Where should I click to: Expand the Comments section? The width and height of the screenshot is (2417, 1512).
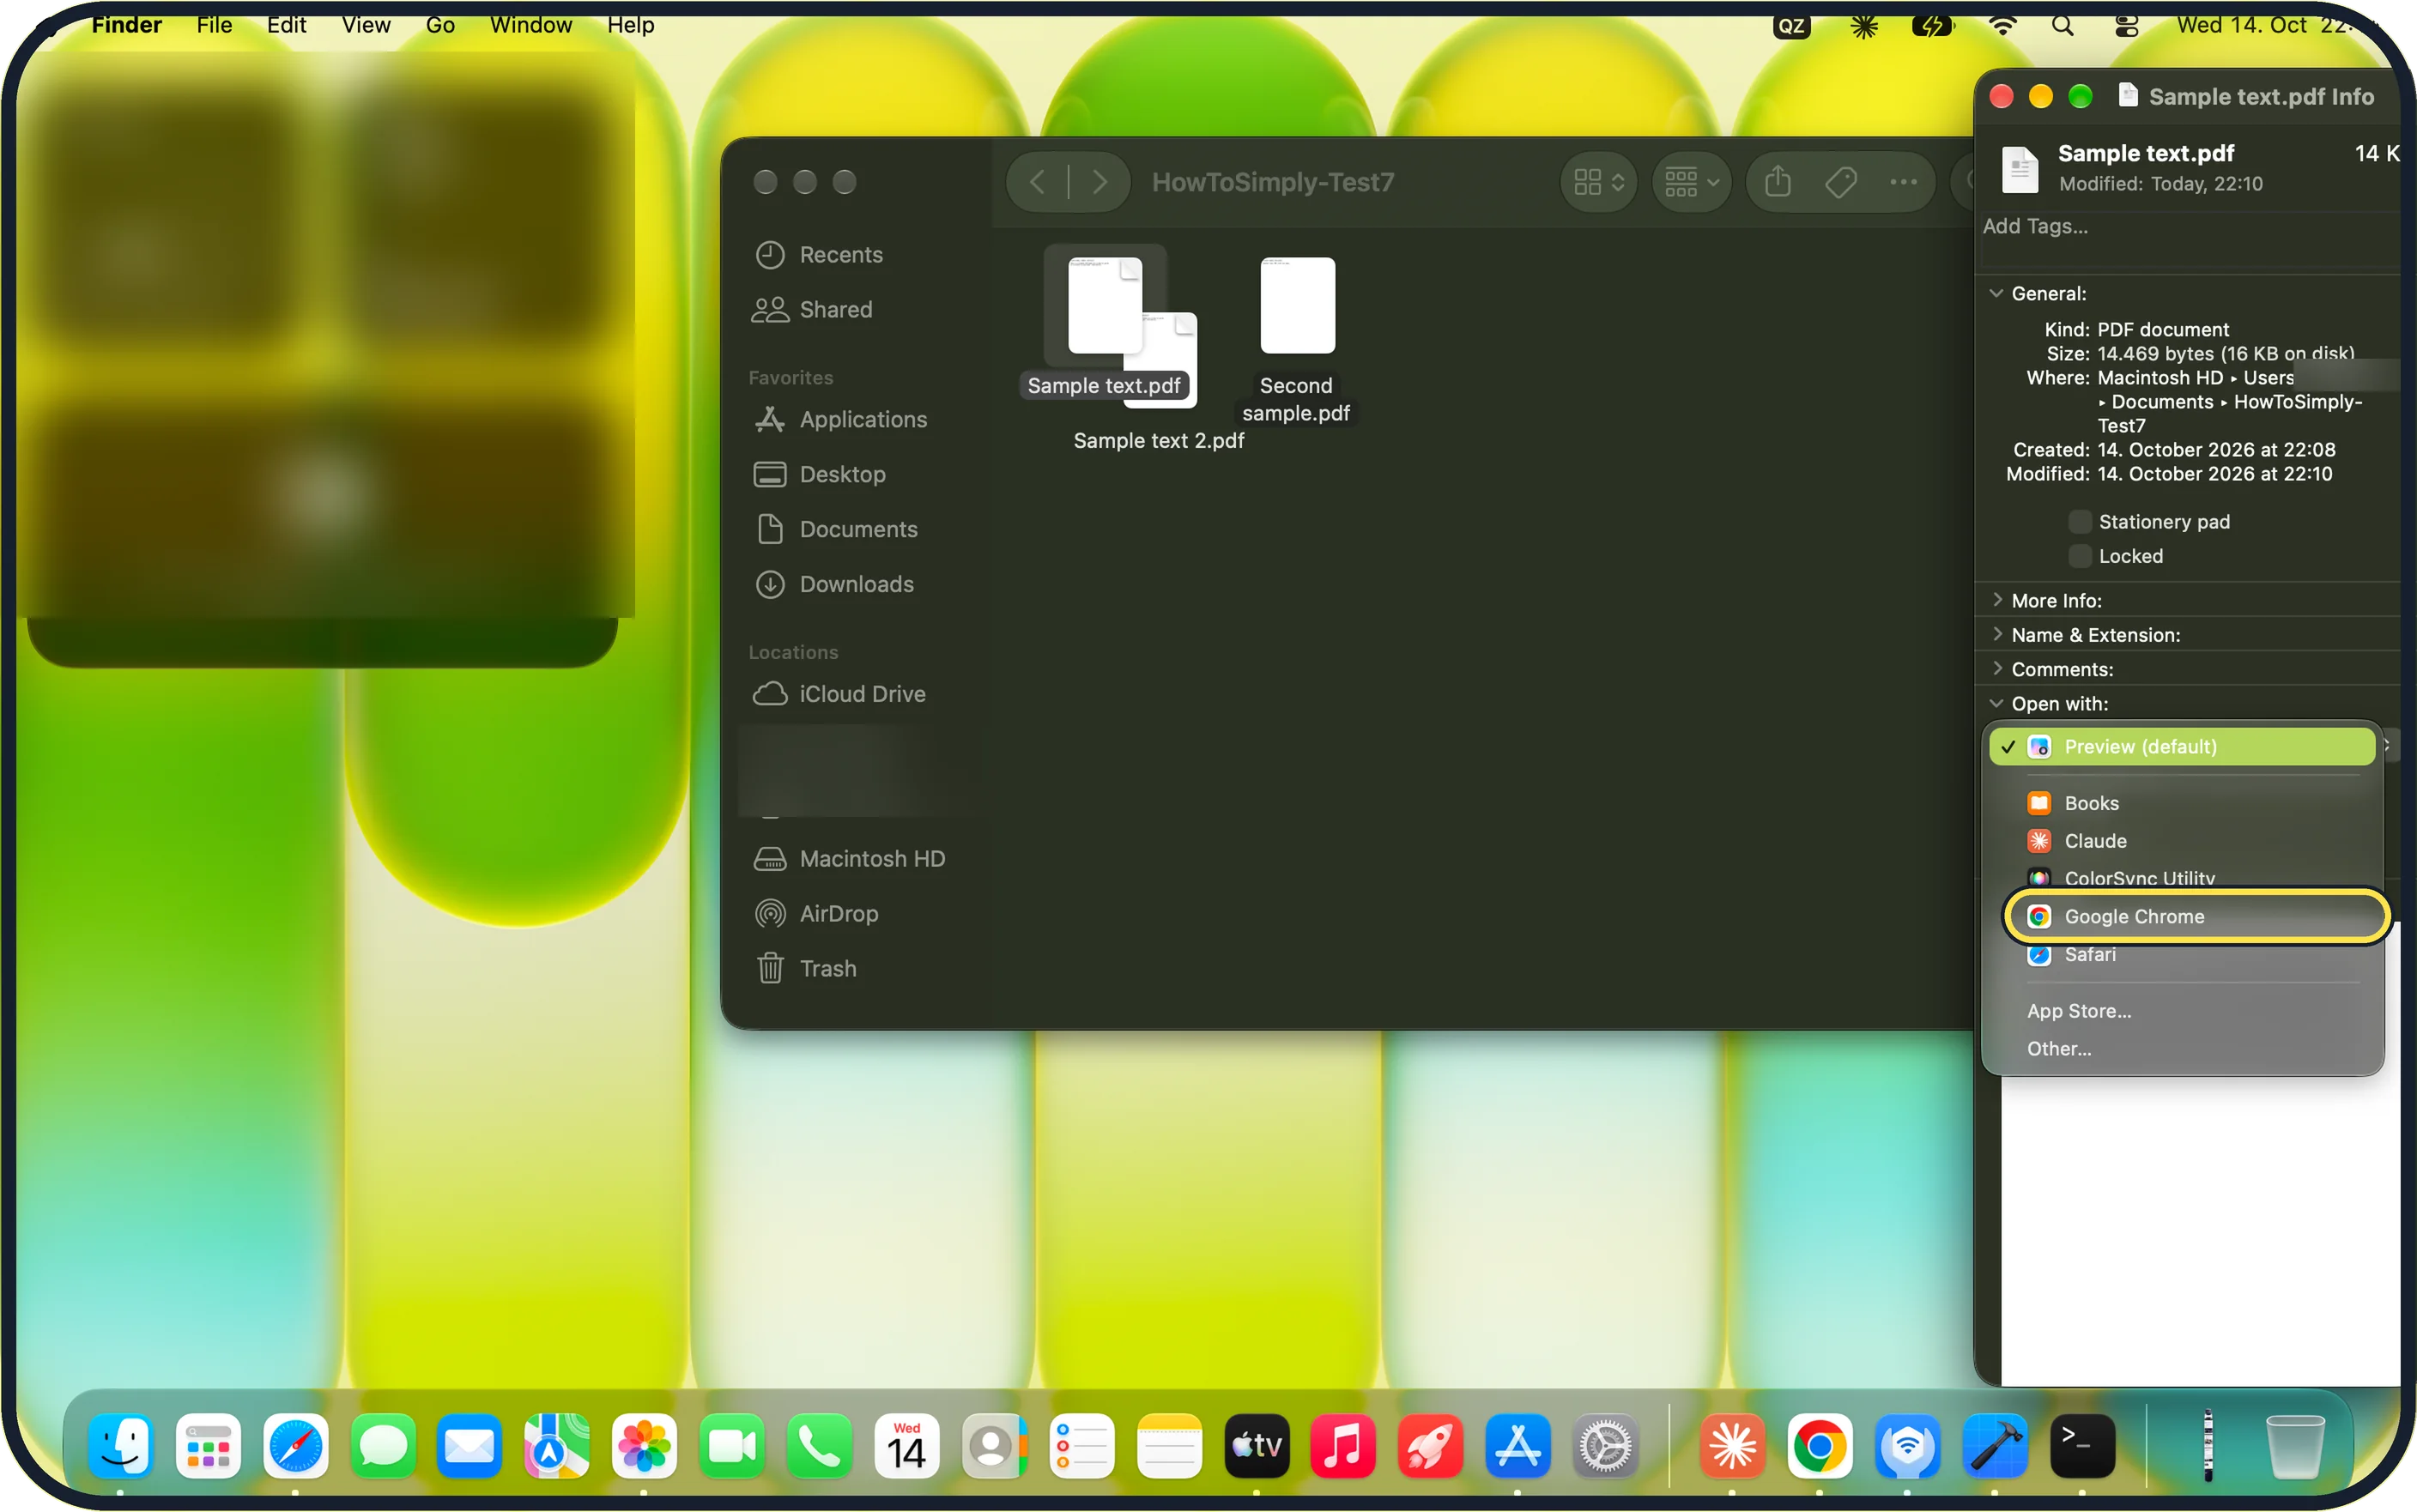[1996, 669]
